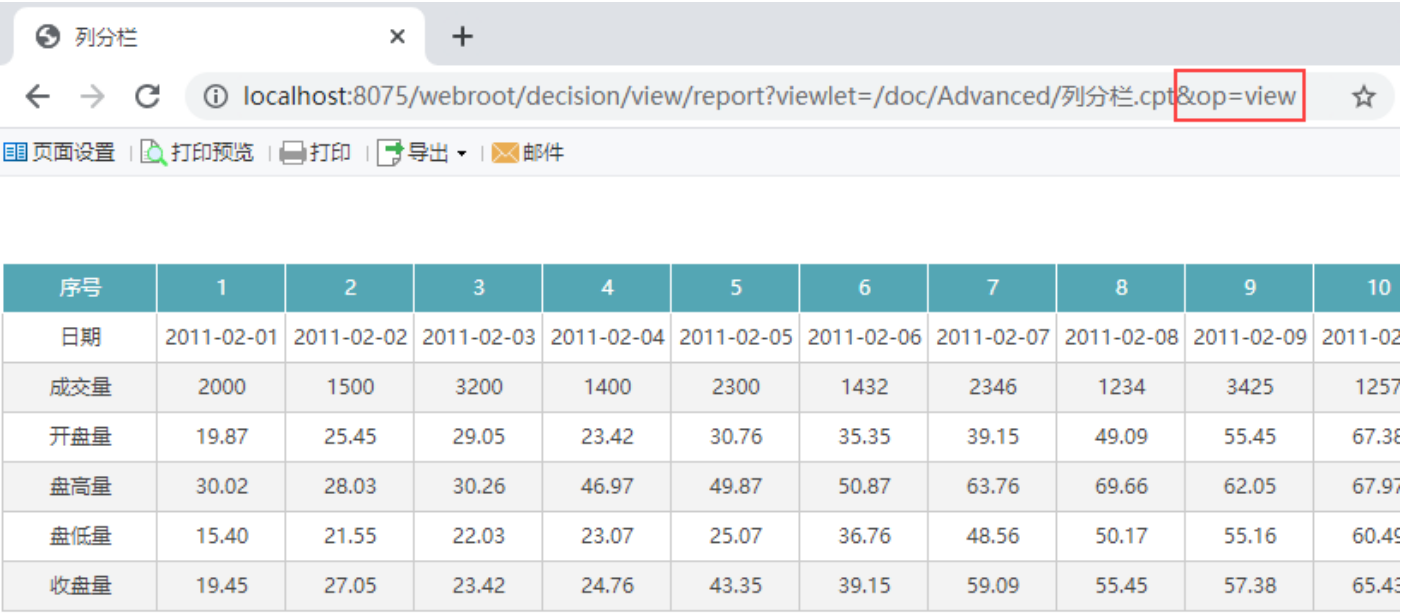Click the 开盘量 value 25.45
Image resolution: width=1405 pixels, height=614 pixels.
click(350, 437)
